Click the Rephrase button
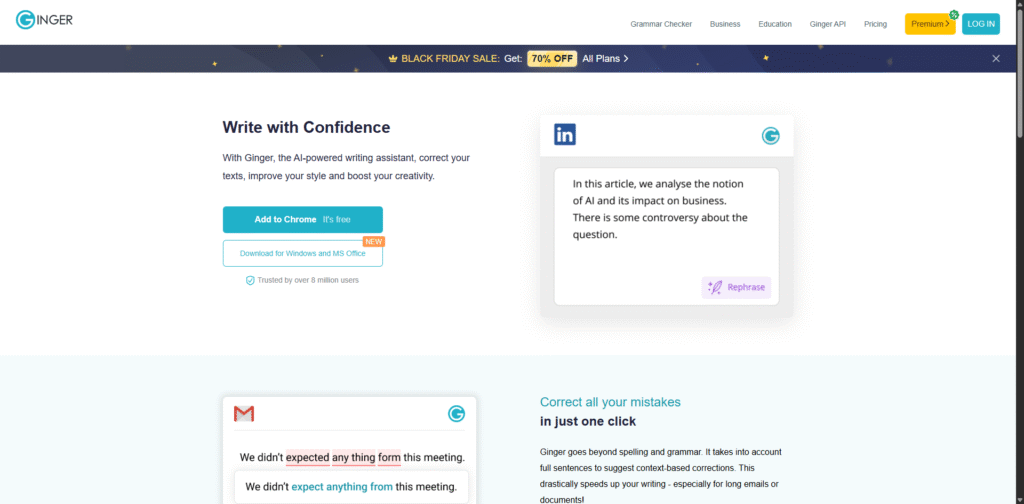The image size is (1024, 504). coord(736,287)
